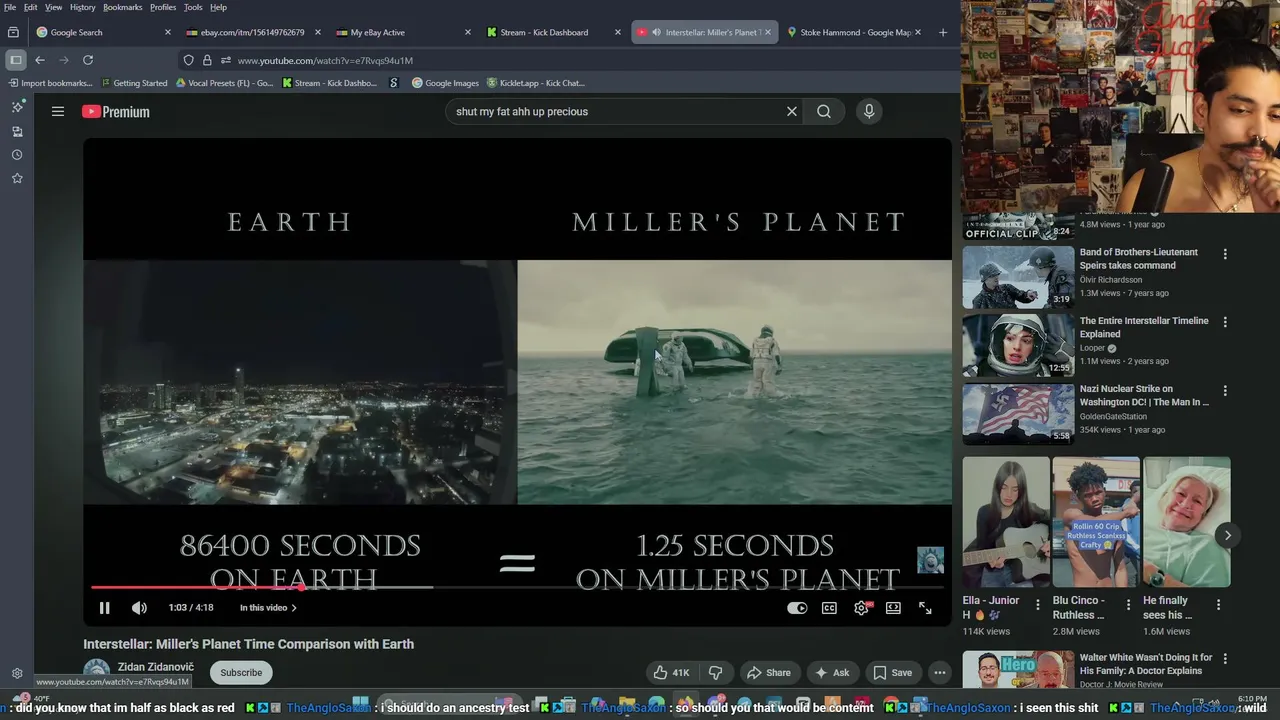Screen dimensions: 1280x720
Task: Open File menu in browser
Action: [x=10, y=7]
